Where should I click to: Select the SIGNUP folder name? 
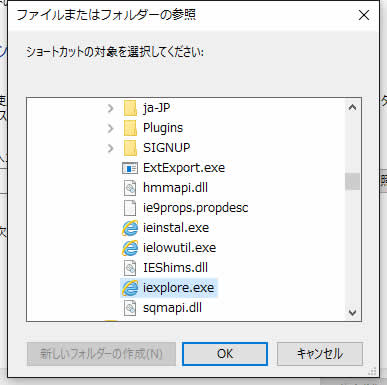coord(167,148)
